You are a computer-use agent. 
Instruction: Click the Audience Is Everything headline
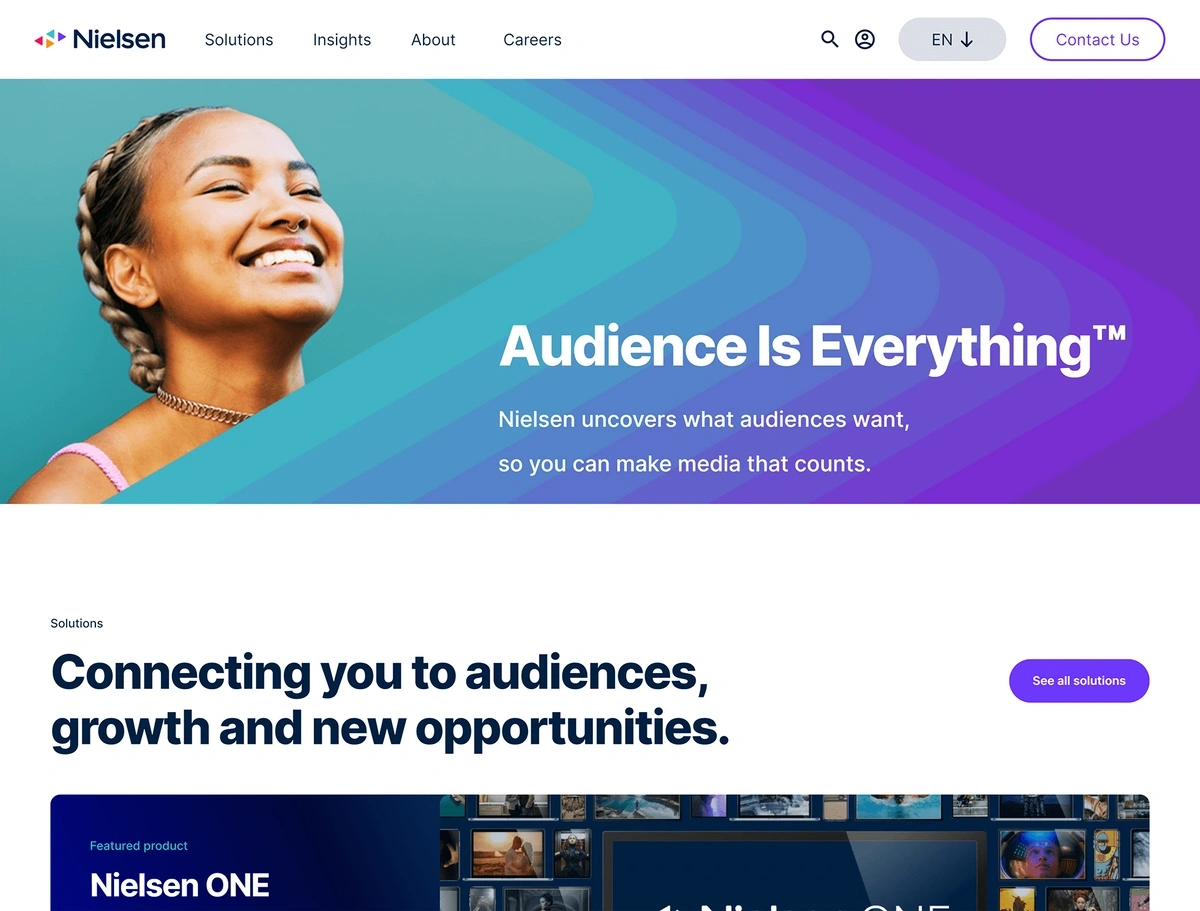pos(812,347)
